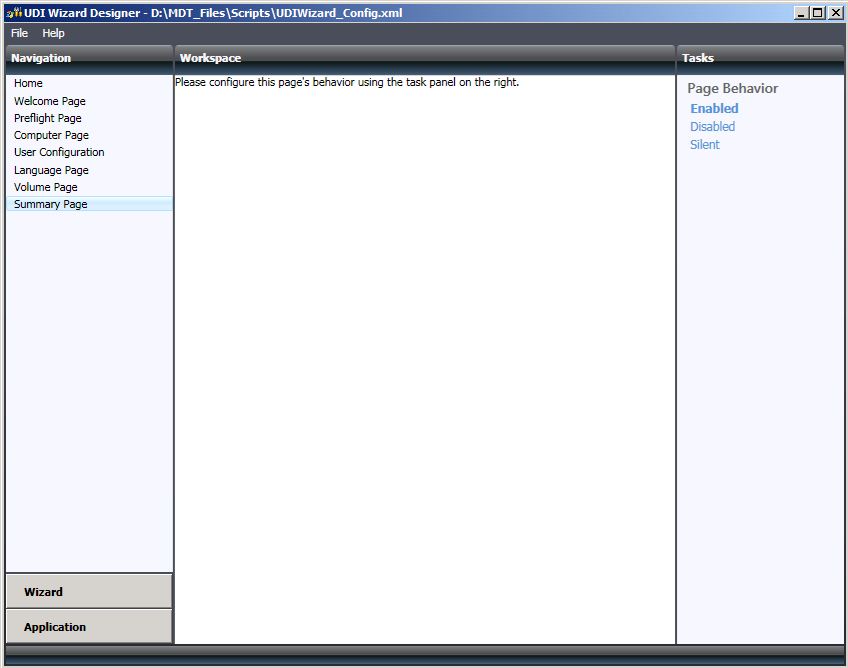
Task: Click the Tasks panel header
Action: click(x=760, y=58)
